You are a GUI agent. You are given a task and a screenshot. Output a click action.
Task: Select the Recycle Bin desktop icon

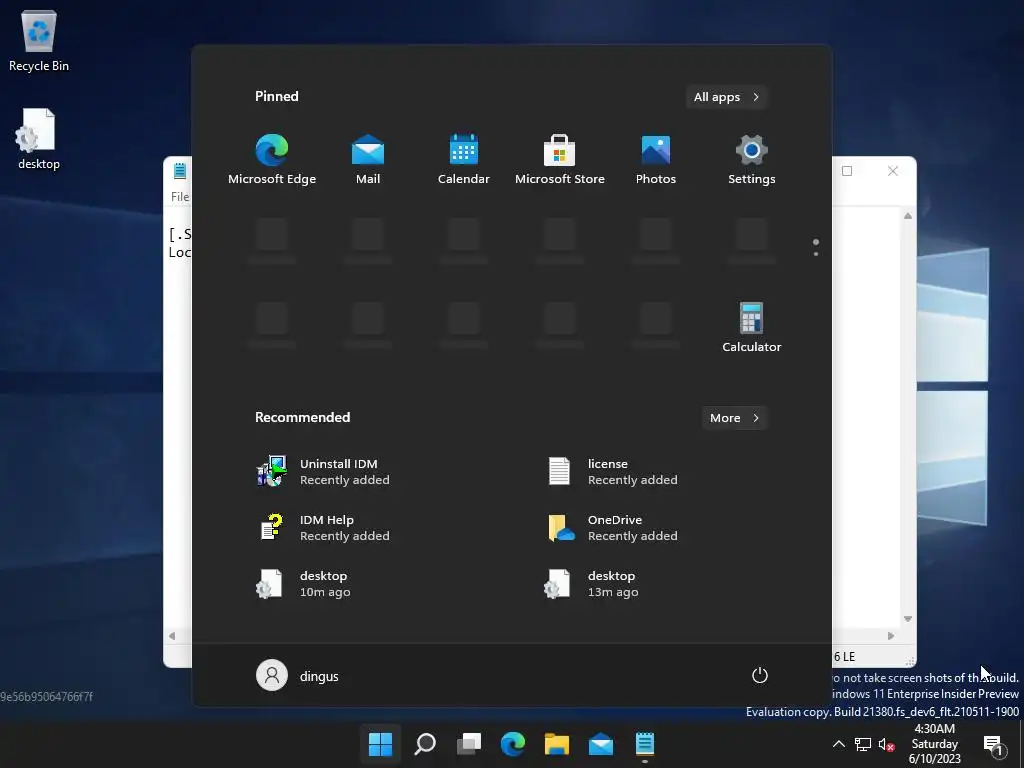[39, 40]
